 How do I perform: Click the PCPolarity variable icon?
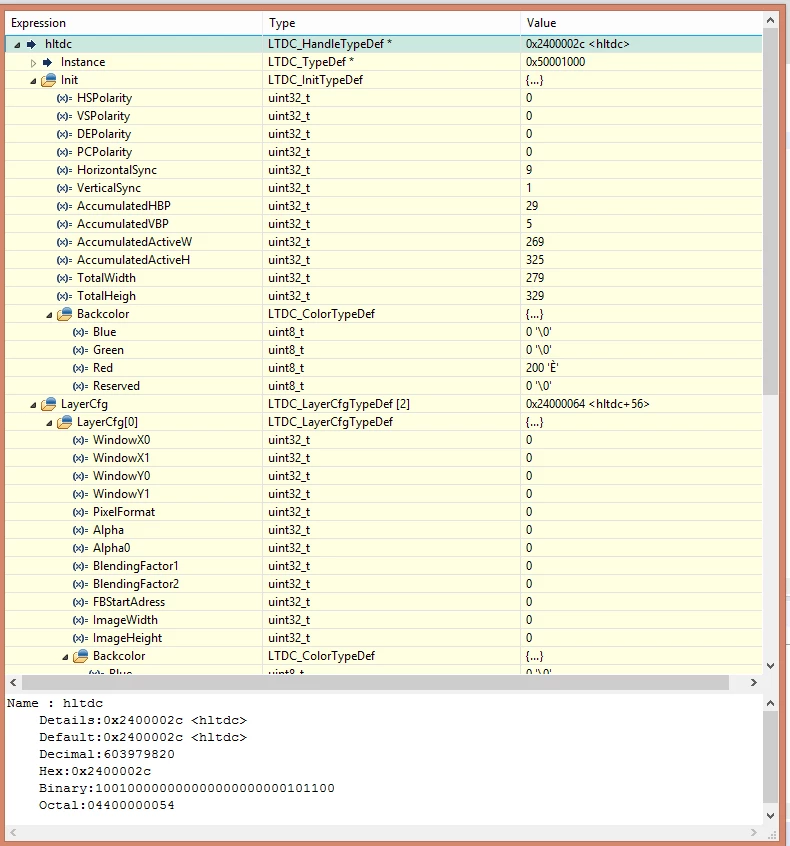(x=64, y=152)
